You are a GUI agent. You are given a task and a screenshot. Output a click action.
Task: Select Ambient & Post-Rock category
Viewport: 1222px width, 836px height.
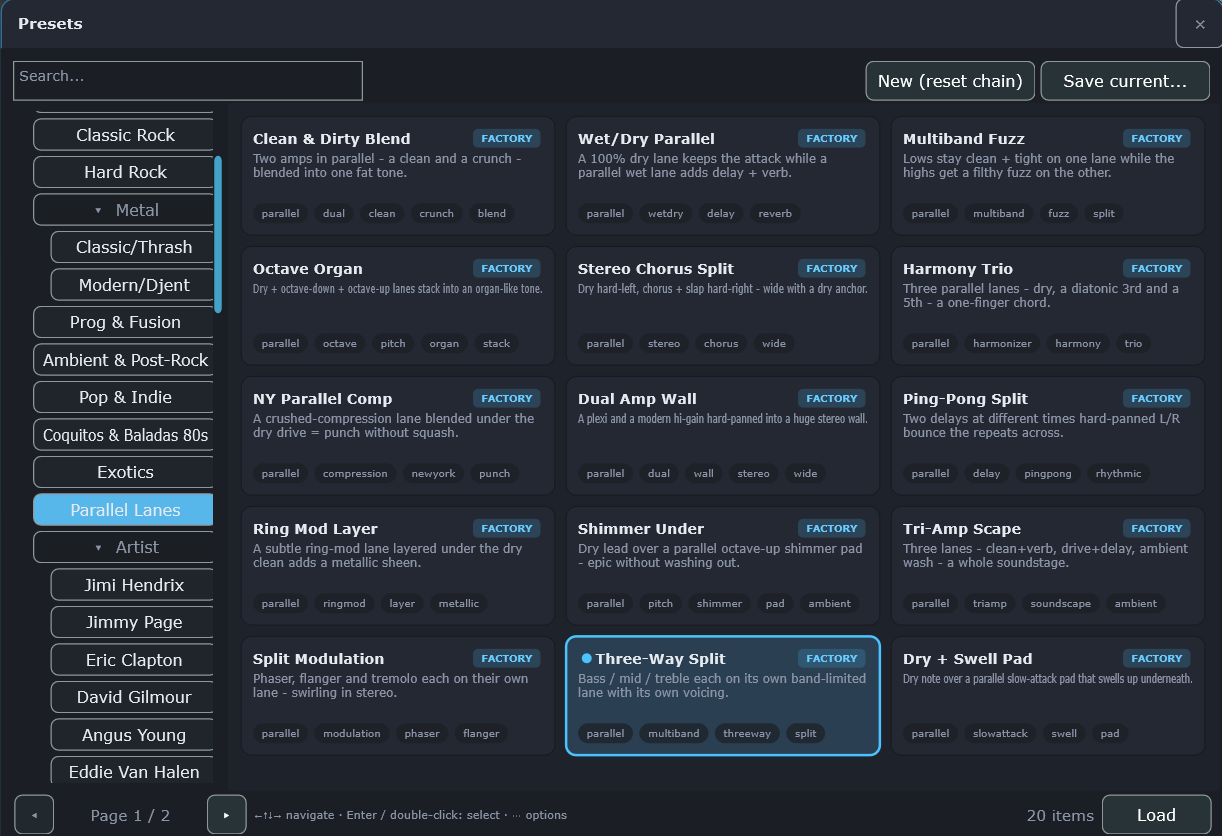[125, 360]
